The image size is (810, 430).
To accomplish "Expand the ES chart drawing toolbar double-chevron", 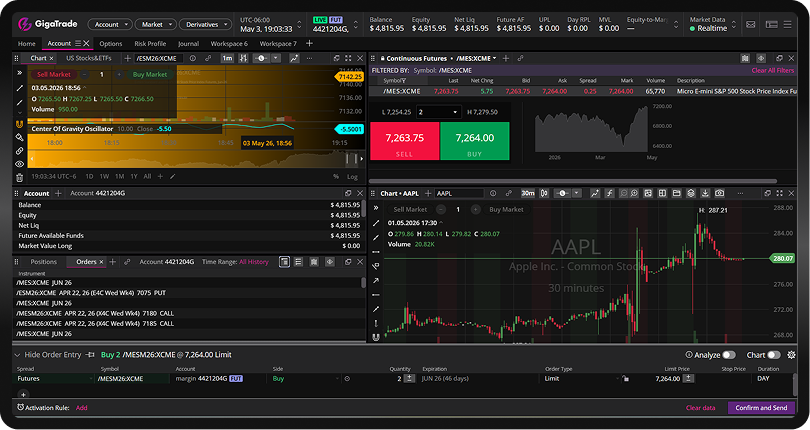I will [x=20, y=73].
